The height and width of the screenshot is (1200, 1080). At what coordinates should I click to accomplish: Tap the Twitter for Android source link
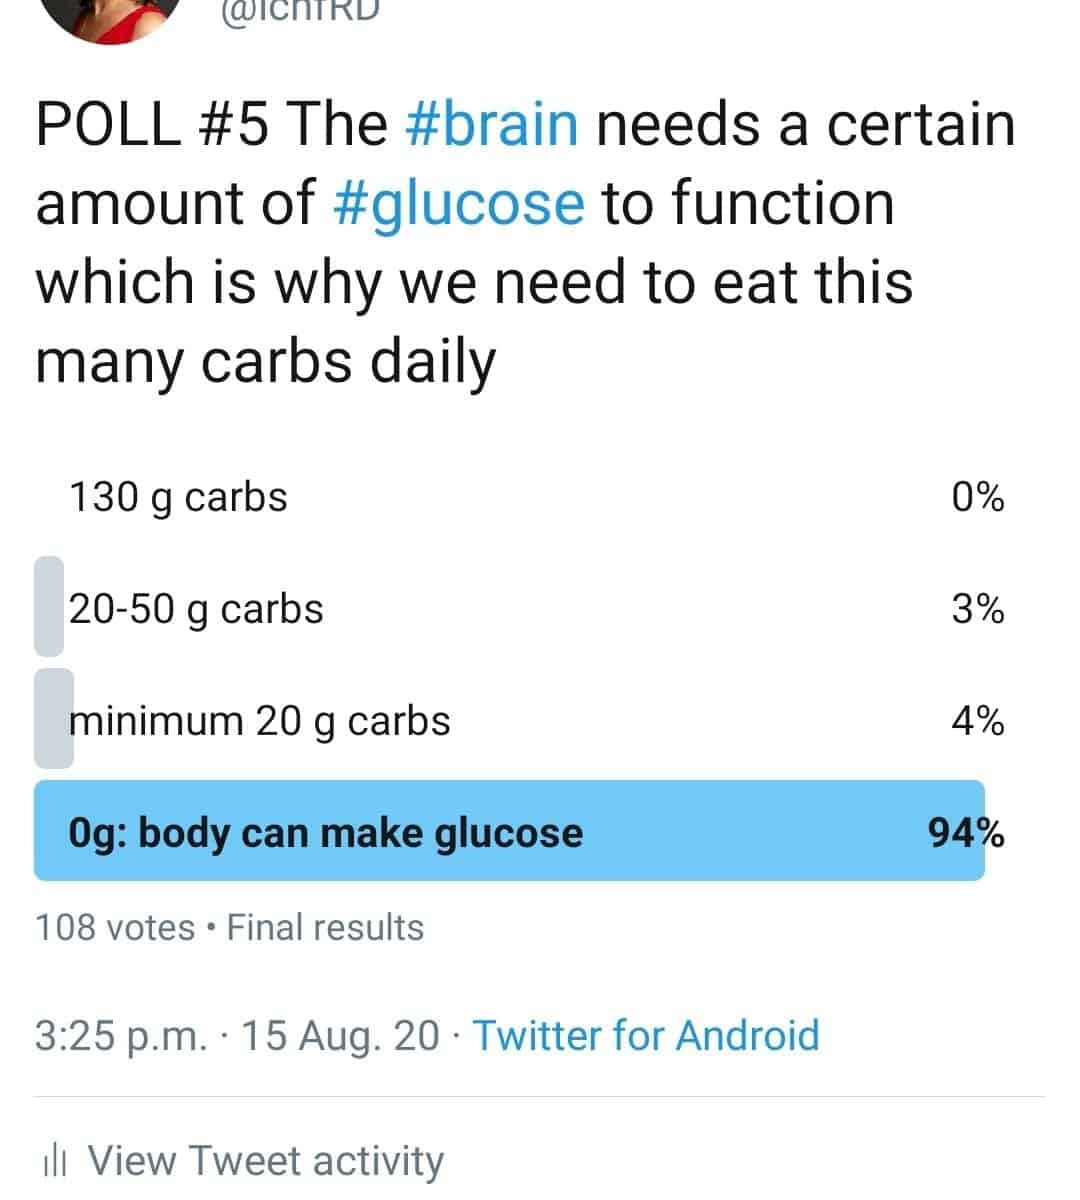pyautogui.click(x=646, y=1035)
